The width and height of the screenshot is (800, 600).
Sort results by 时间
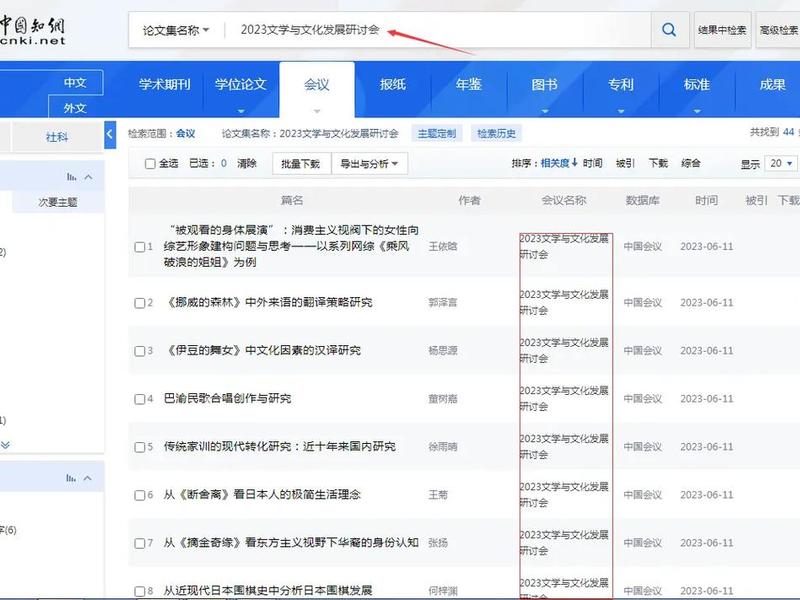tap(592, 163)
